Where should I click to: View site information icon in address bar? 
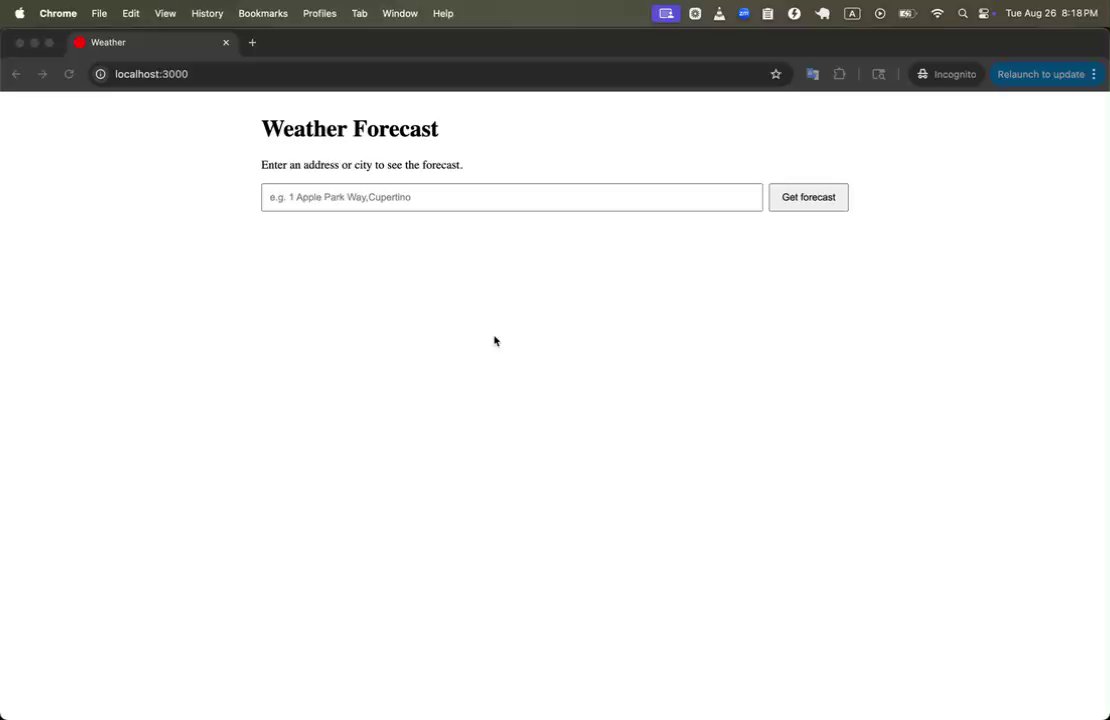click(x=101, y=74)
